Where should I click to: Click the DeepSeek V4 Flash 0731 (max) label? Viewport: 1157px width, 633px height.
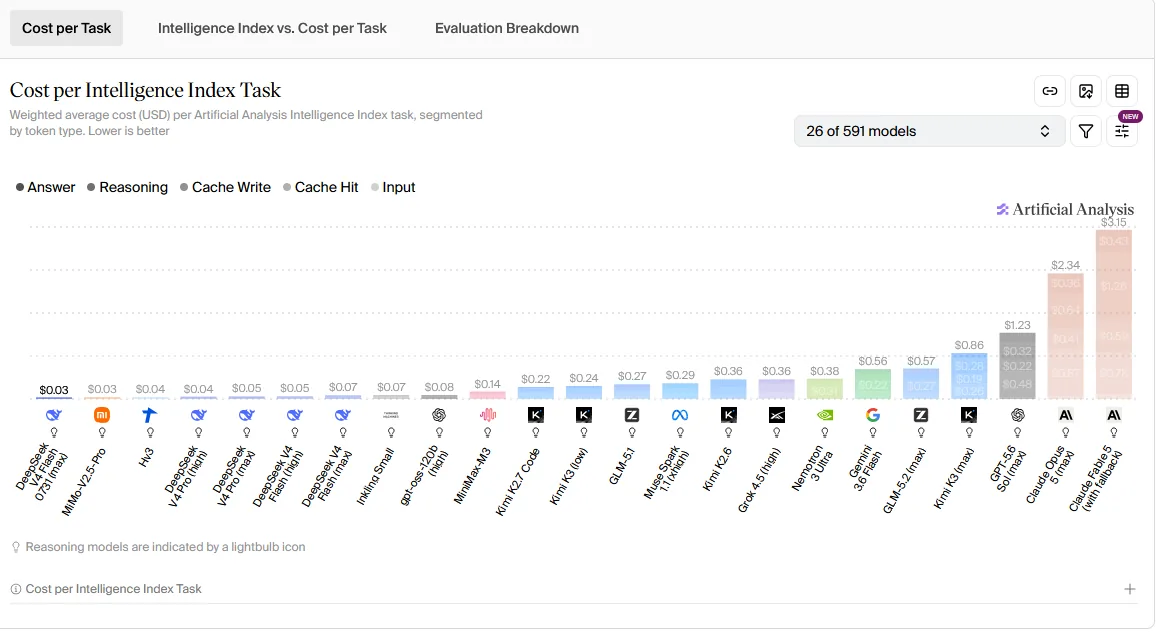coord(43,473)
